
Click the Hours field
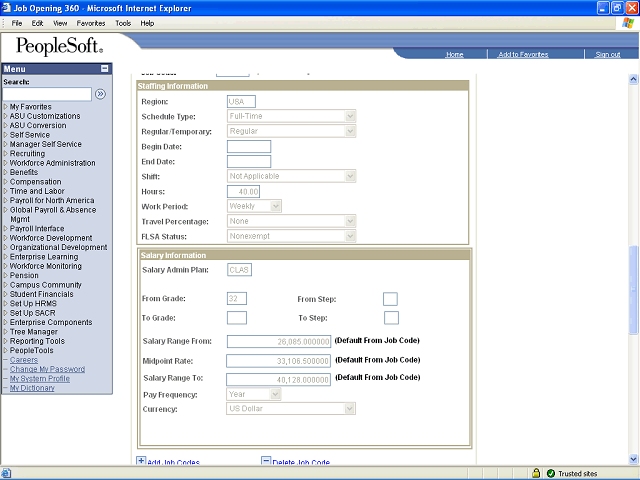(243, 191)
